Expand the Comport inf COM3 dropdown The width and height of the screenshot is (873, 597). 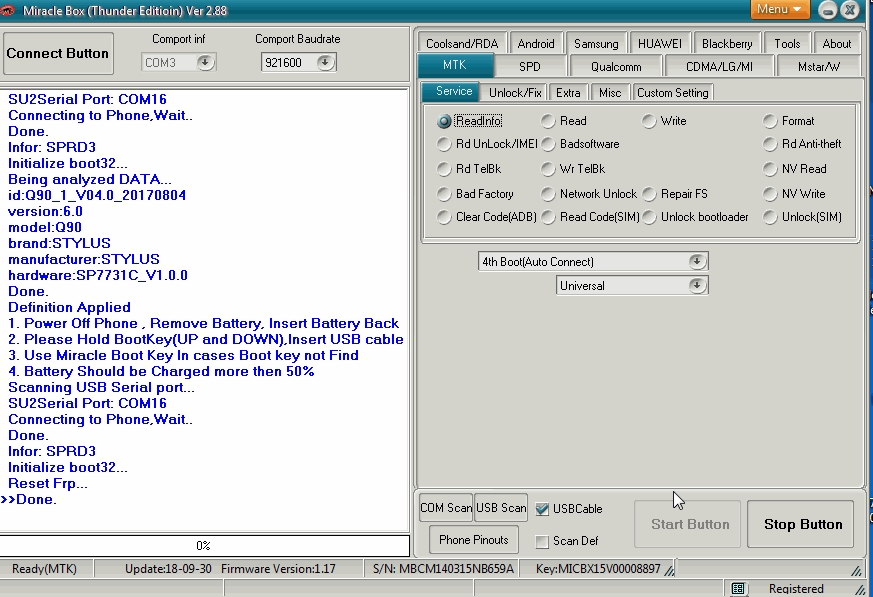pyautogui.click(x=205, y=62)
